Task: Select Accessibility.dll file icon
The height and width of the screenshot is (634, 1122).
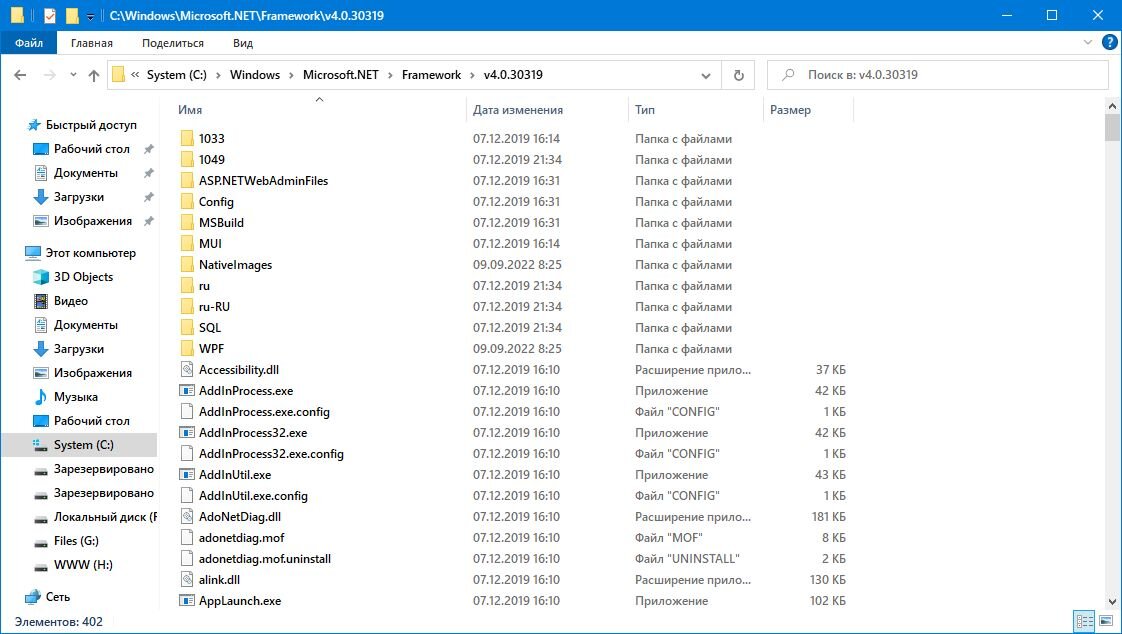Action: (187, 369)
